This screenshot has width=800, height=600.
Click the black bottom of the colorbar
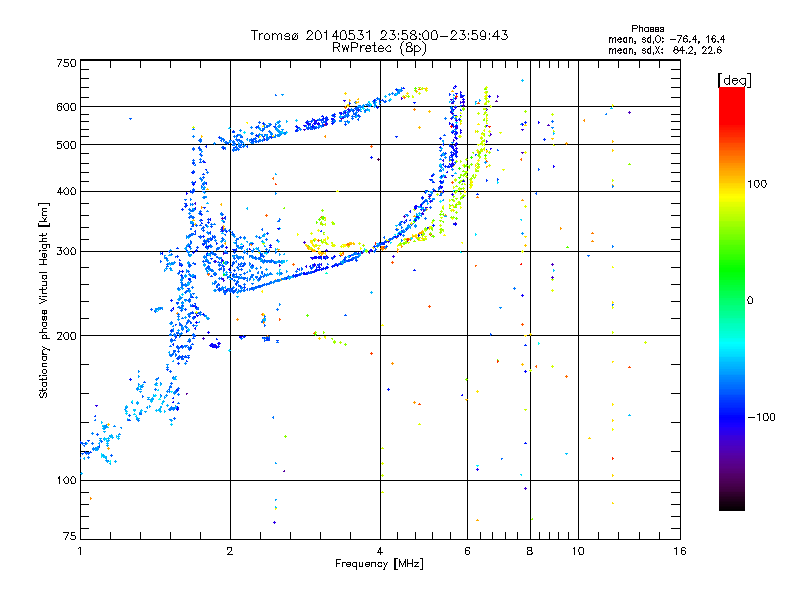pos(732,503)
